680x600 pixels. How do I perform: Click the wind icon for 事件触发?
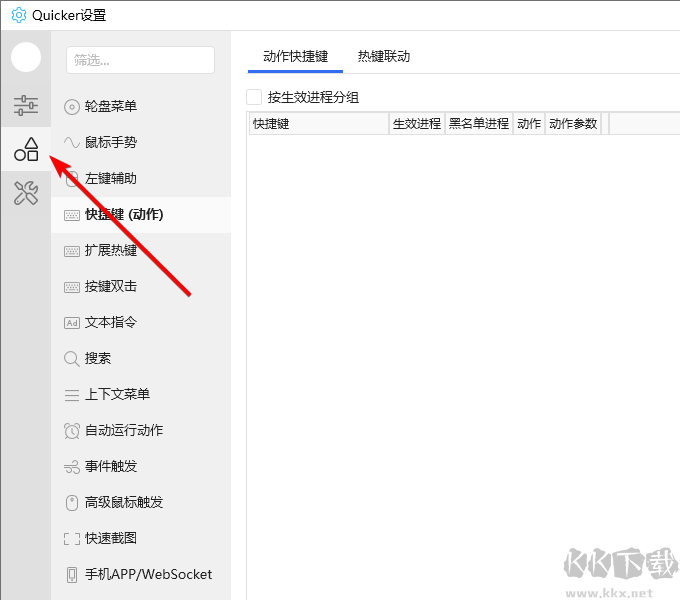pos(72,467)
